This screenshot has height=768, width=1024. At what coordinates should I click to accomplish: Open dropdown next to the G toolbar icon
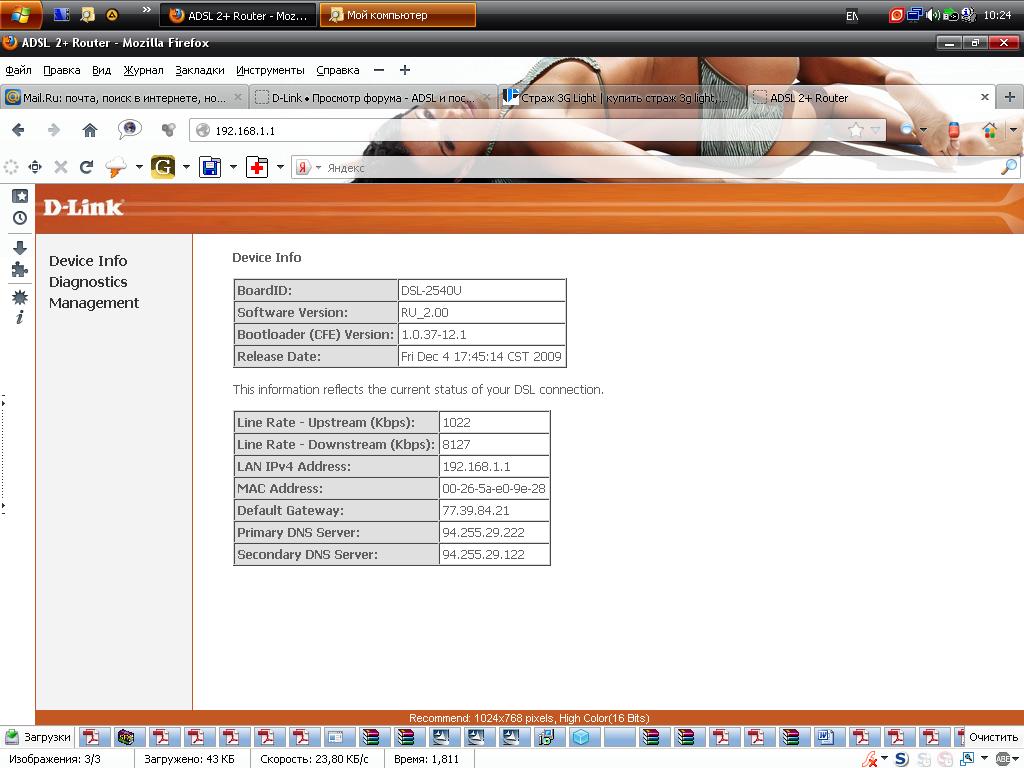(x=186, y=168)
